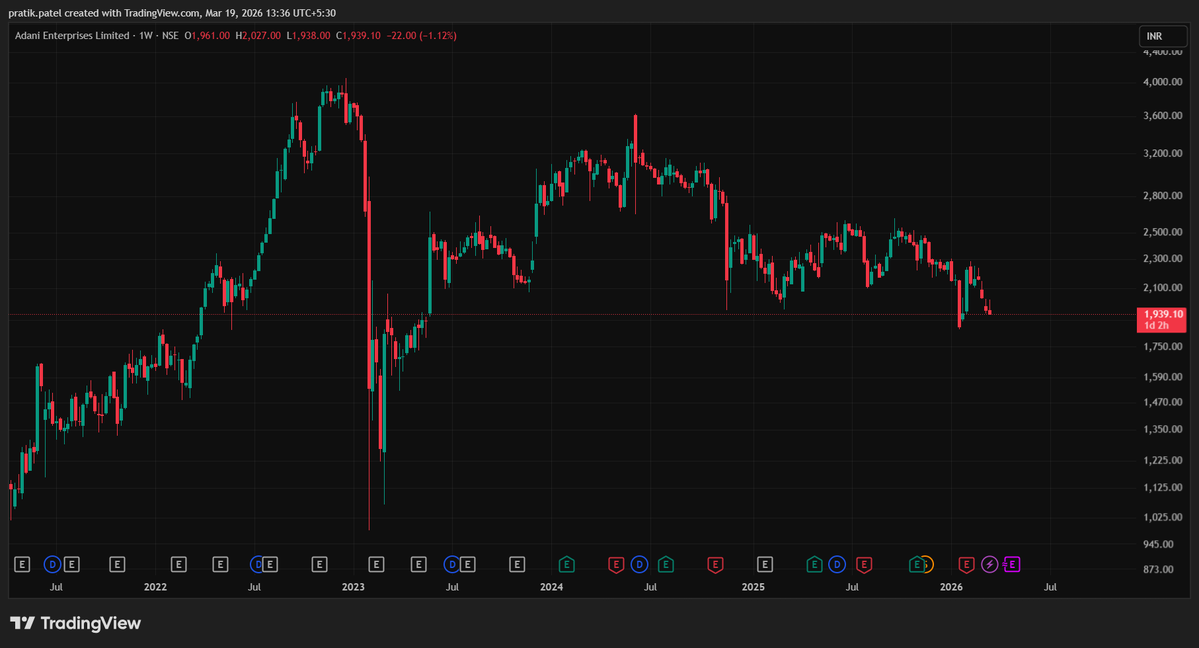The width and height of the screenshot is (1199, 648).
Task: Click the TradingView logo link
Action: pos(76,623)
